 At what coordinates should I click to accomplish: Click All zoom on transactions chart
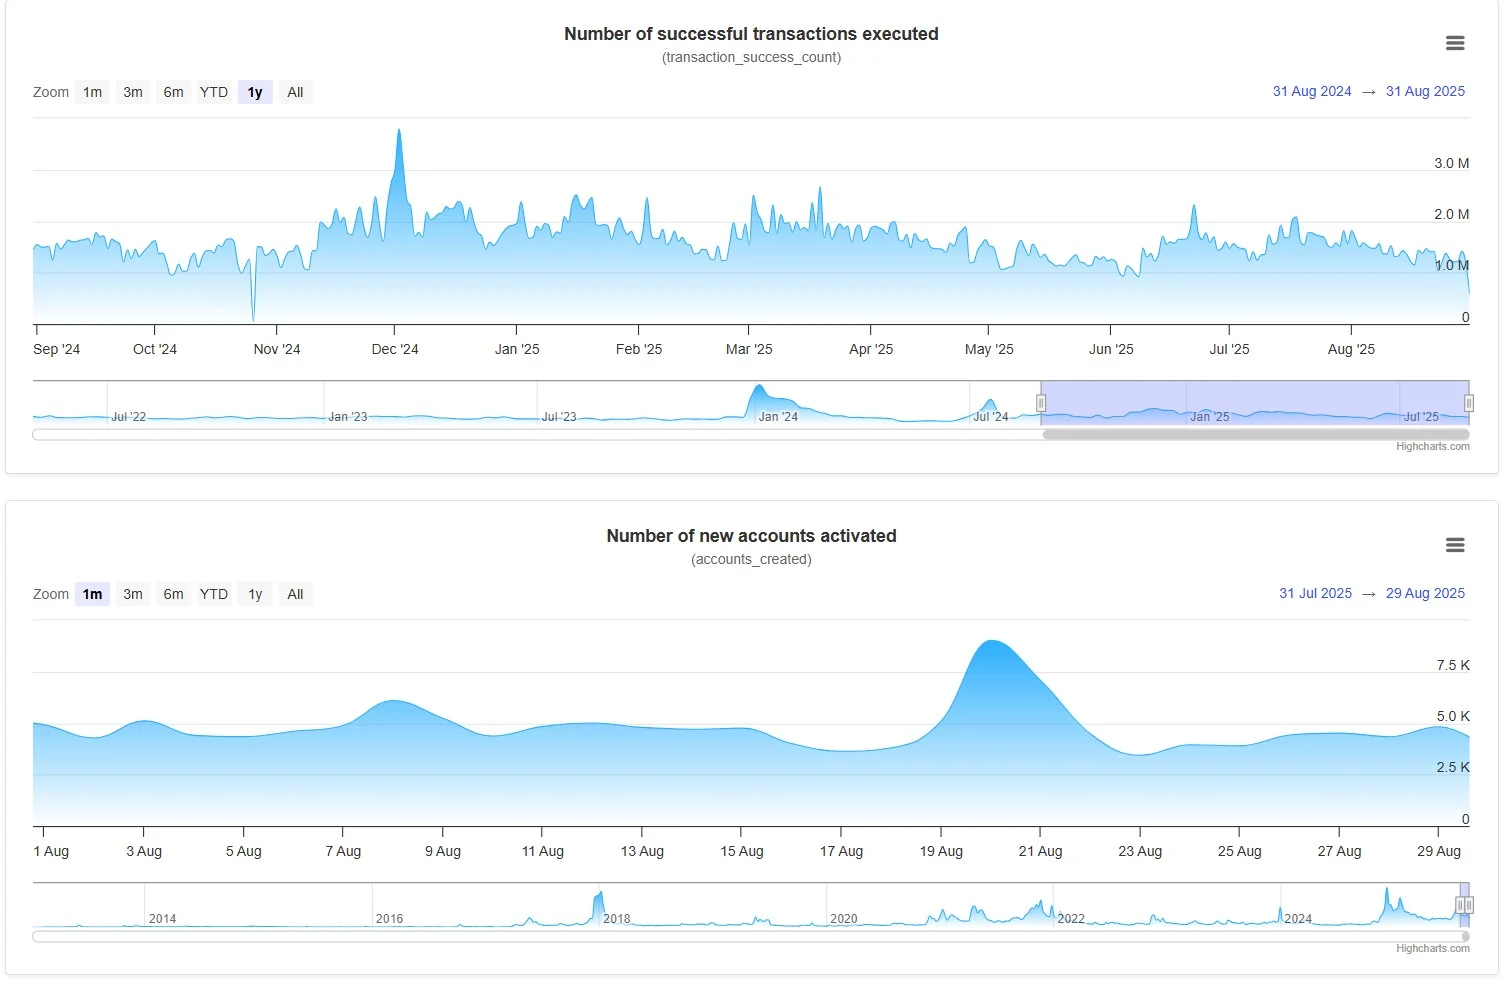[x=295, y=92]
